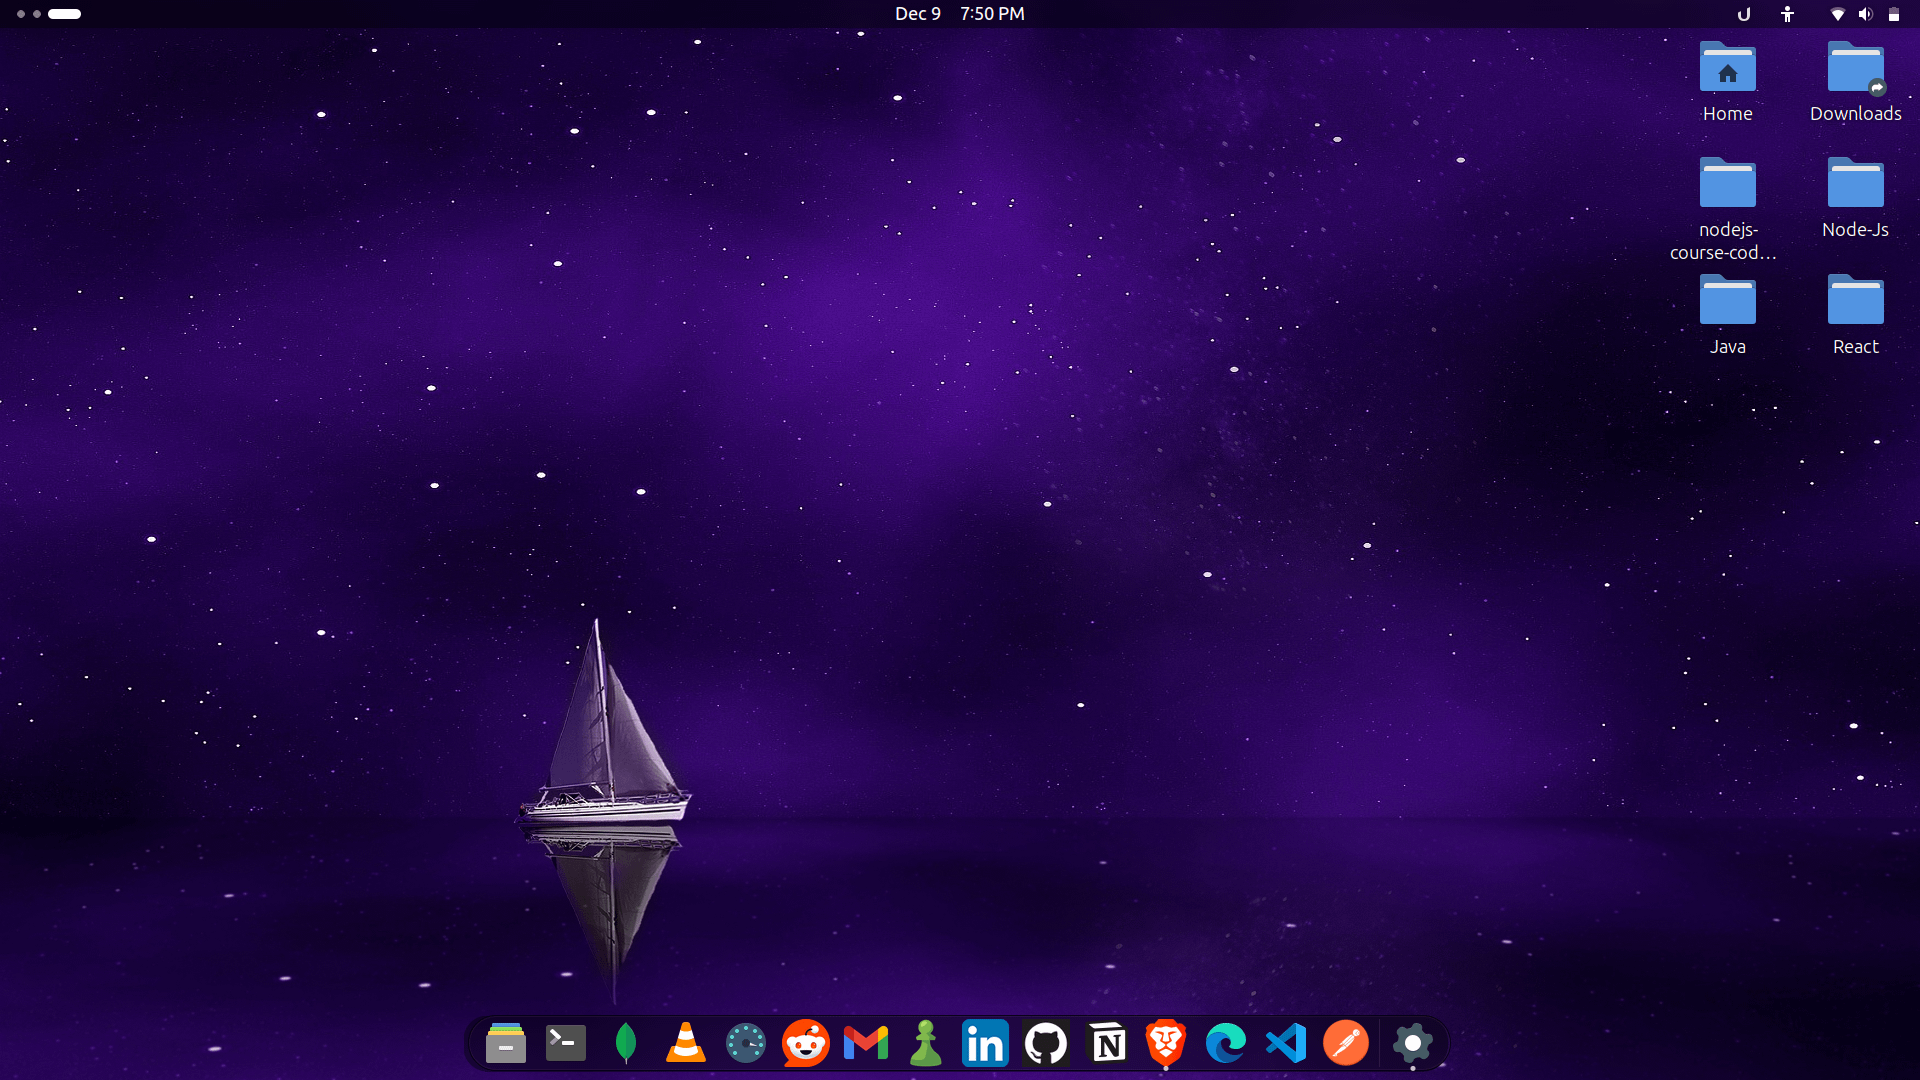Screen dimensions: 1920x1080
Task: Open VLC media player
Action: coord(686,1044)
